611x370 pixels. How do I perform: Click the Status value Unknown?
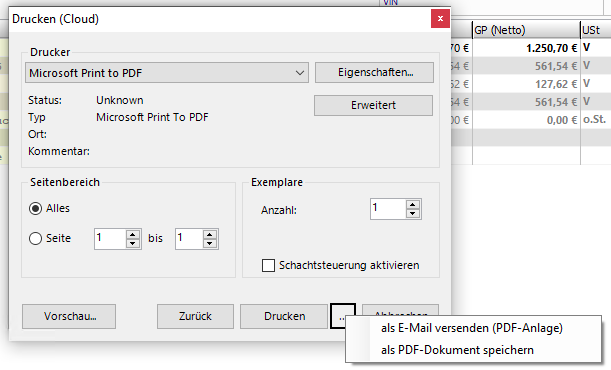(120, 100)
